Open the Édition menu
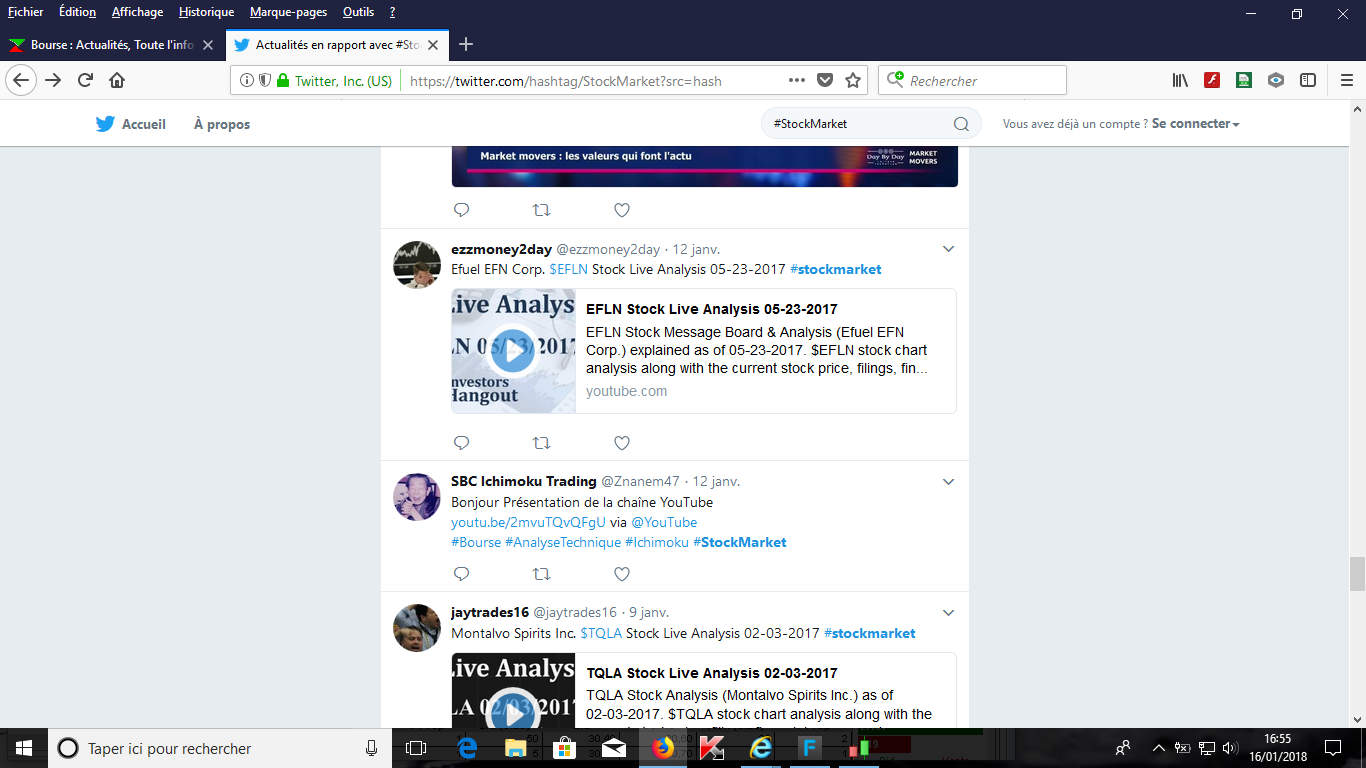 coord(77,12)
